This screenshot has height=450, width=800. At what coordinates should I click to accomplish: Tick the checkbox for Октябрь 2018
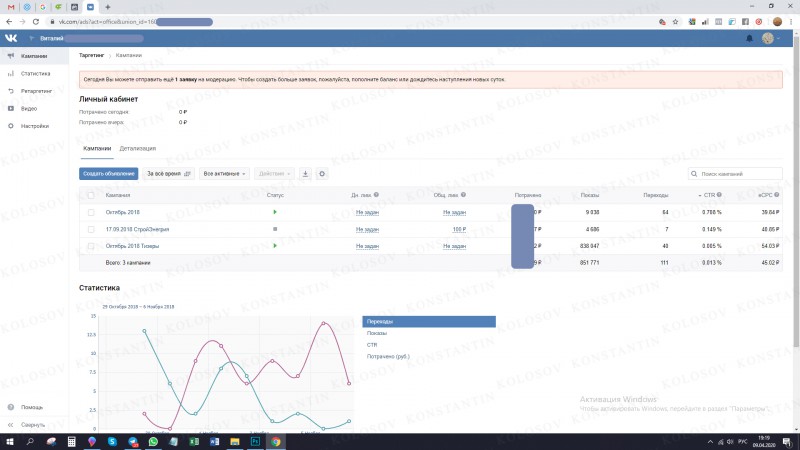pyautogui.click(x=91, y=212)
